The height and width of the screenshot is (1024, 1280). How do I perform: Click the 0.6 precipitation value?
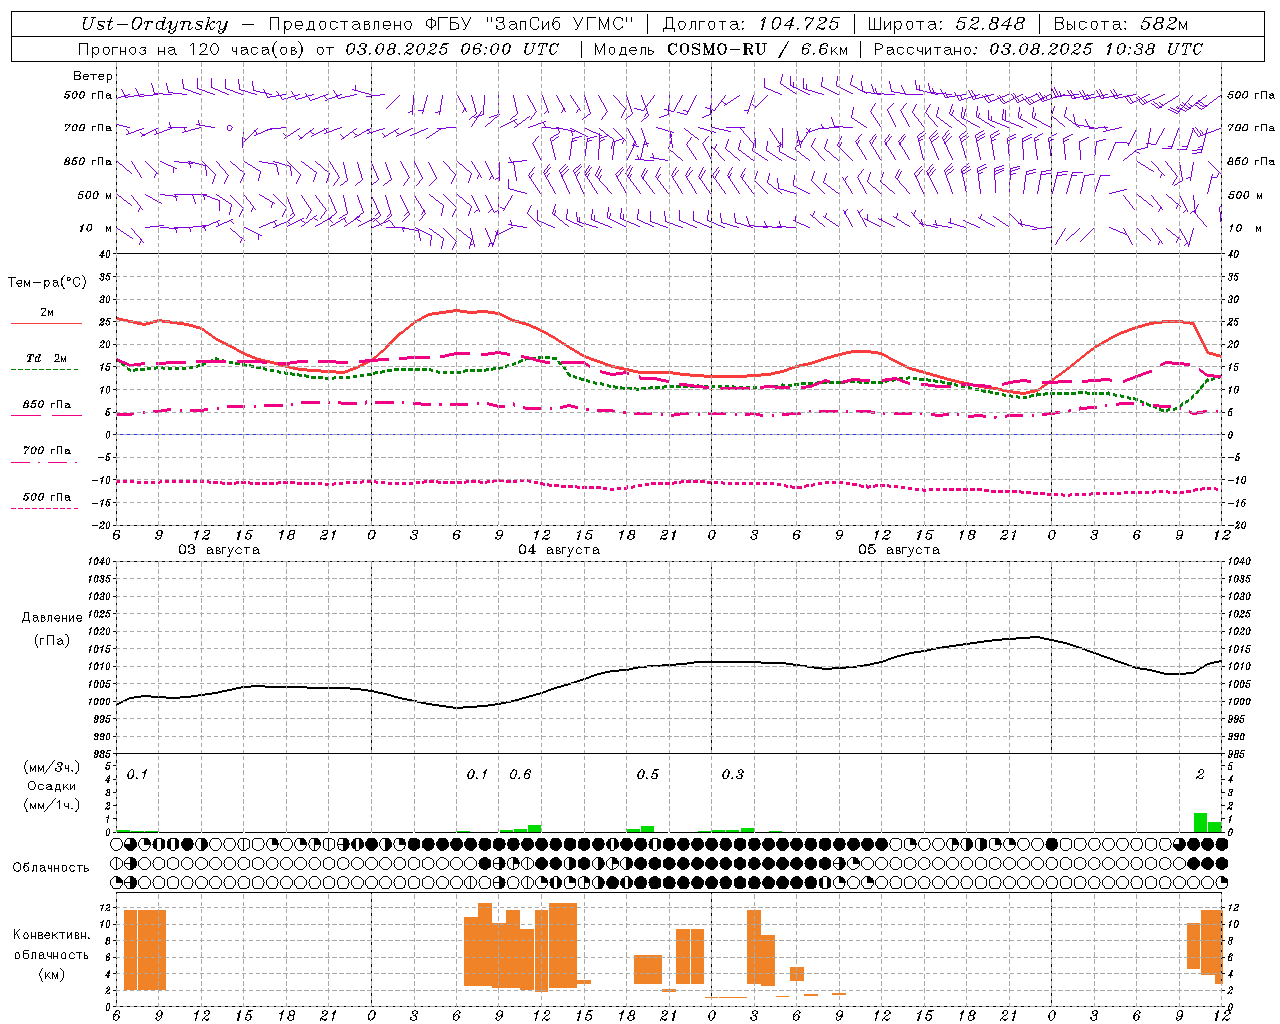pyautogui.click(x=520, y=774)
